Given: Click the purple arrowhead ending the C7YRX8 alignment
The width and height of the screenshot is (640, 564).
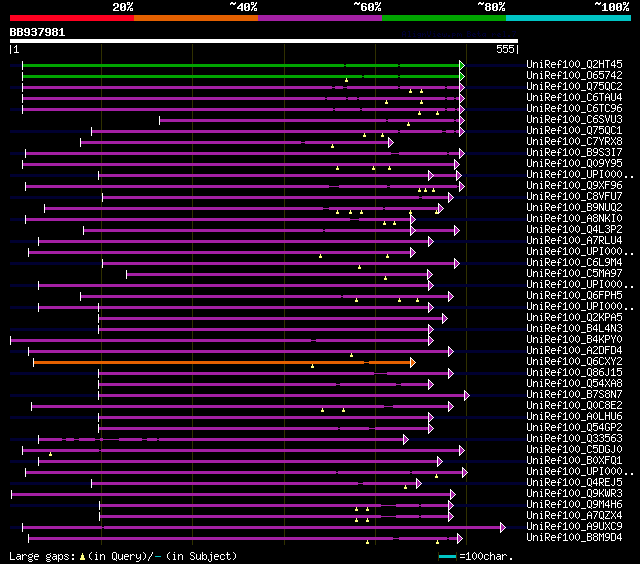Looking at the screenshot, I should (x=391, y=142).
